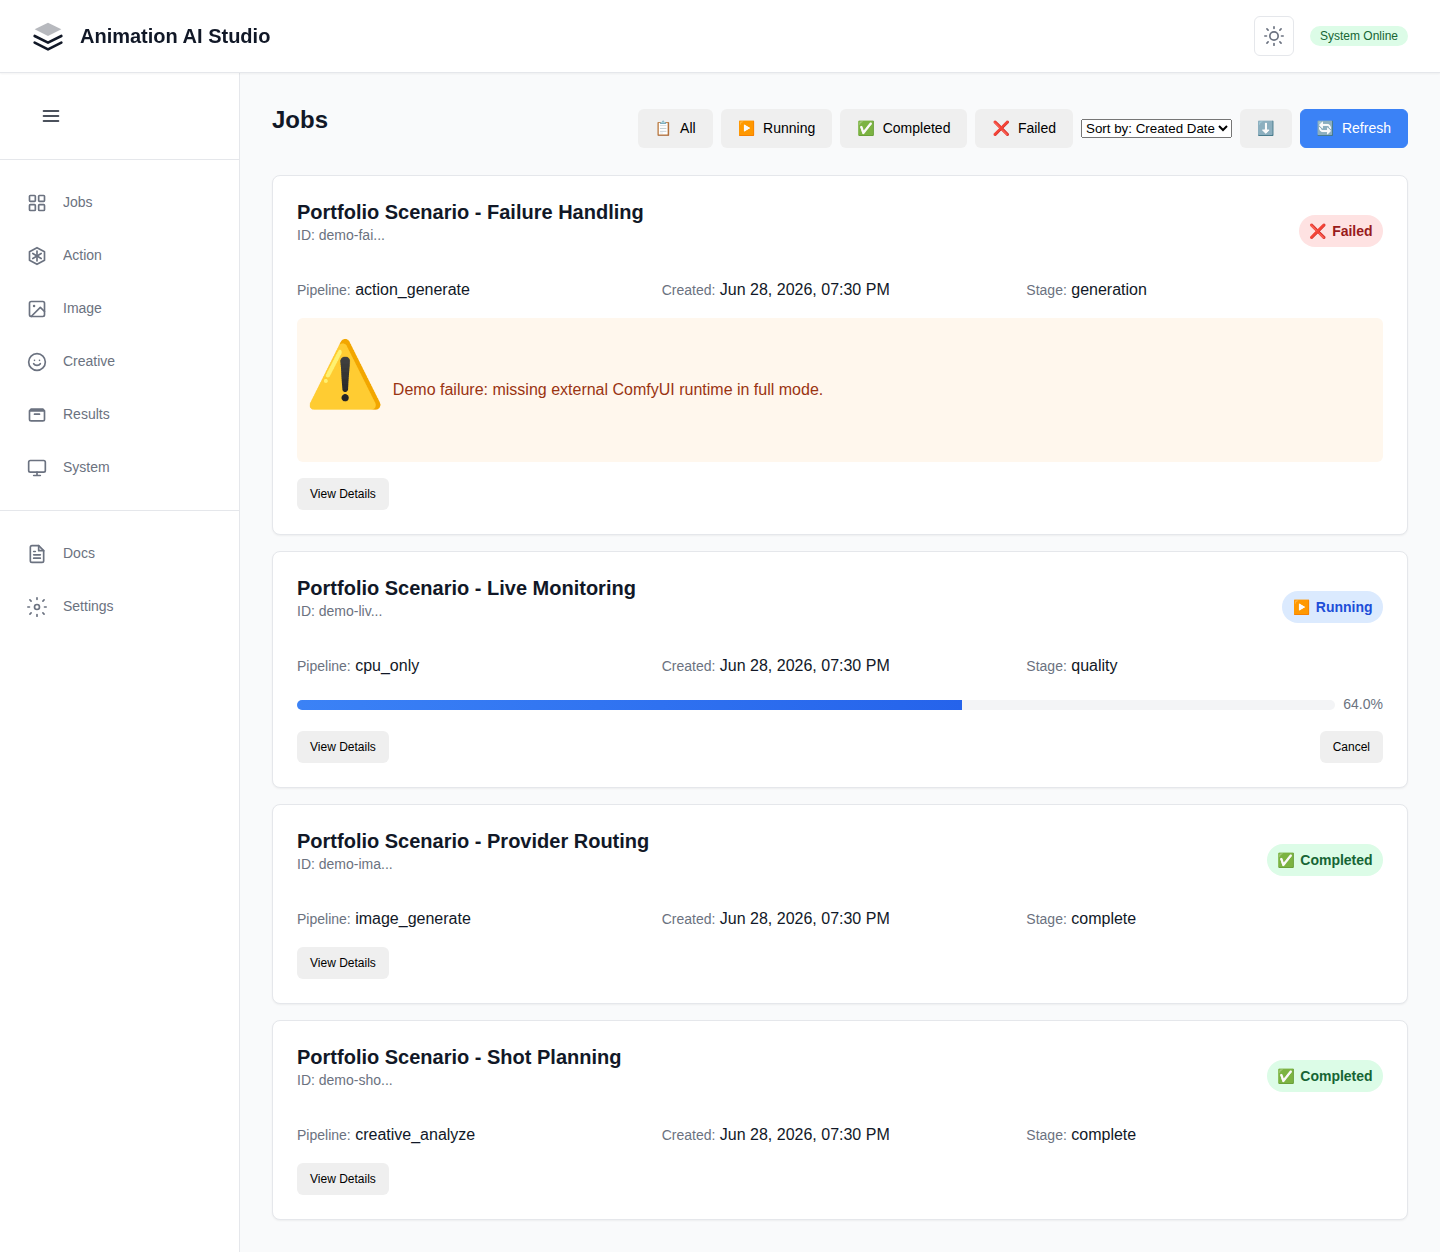Viewport: 1440px width, 1252px height.
Task: Click the stage value 'quality'
Action: click(1094, 666)
